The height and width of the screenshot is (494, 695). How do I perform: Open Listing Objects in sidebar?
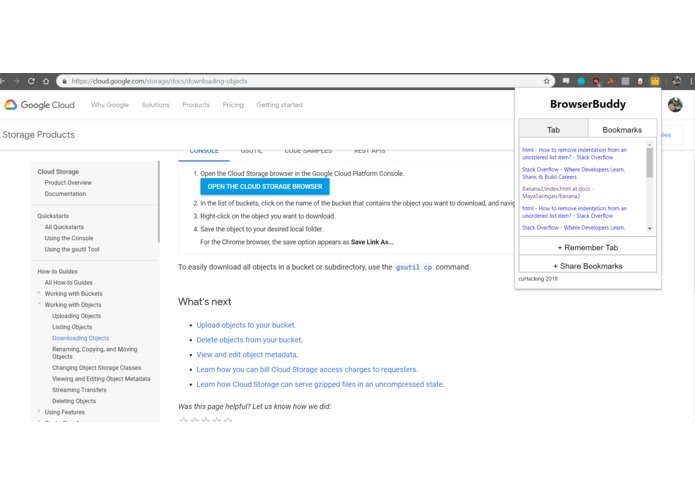click(x=72, y=327)
